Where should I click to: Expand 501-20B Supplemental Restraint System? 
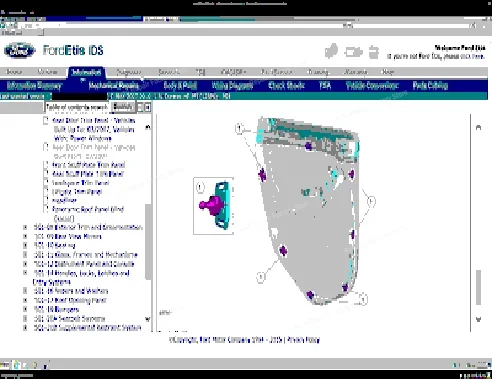point(25,328)
